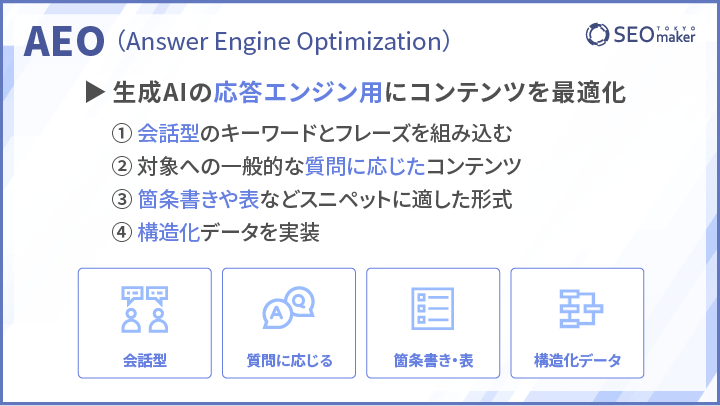Image resolution: width=720 pixels, height=406 pixels.
Task: Click the blue 質問に応じた text
Action: pos(365,166)
